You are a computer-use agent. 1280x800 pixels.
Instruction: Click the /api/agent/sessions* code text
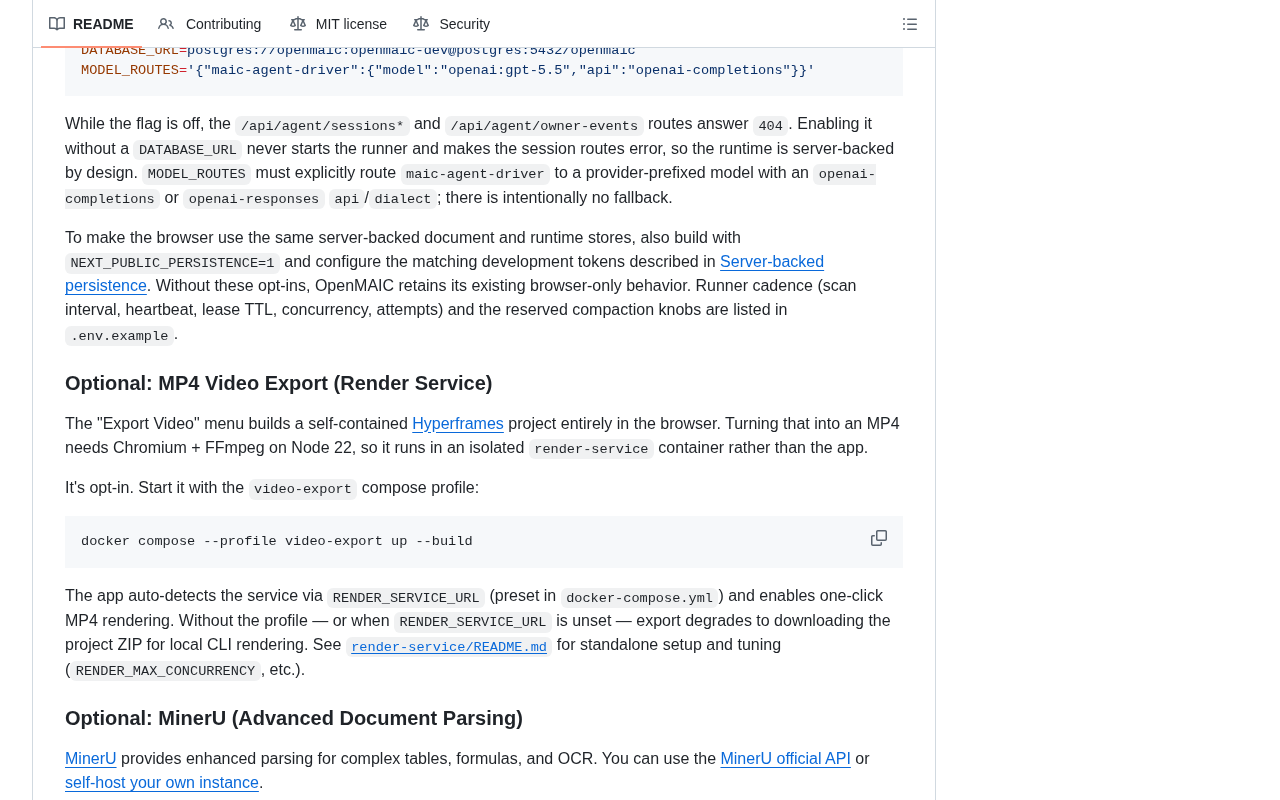point(322,126)
